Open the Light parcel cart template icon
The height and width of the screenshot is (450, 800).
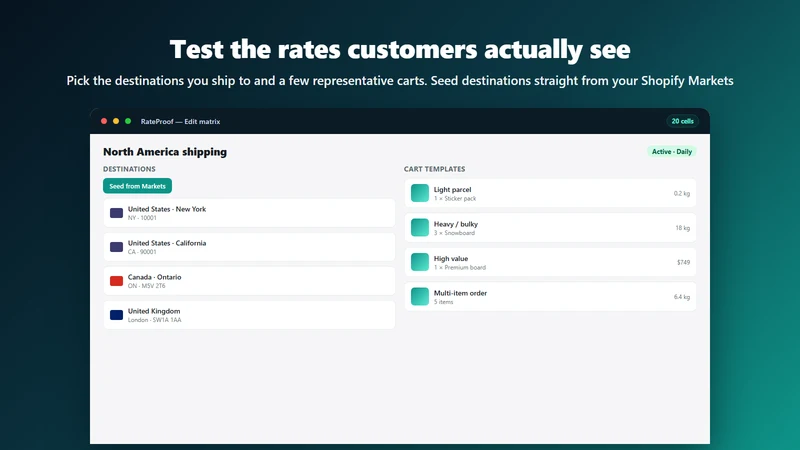(420, 193)
